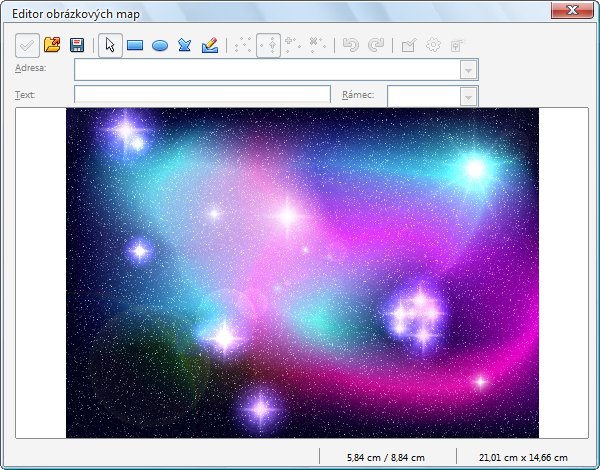600x470 pixels.
Task: Open hotspot Properties icon
Action: [457, 46]
